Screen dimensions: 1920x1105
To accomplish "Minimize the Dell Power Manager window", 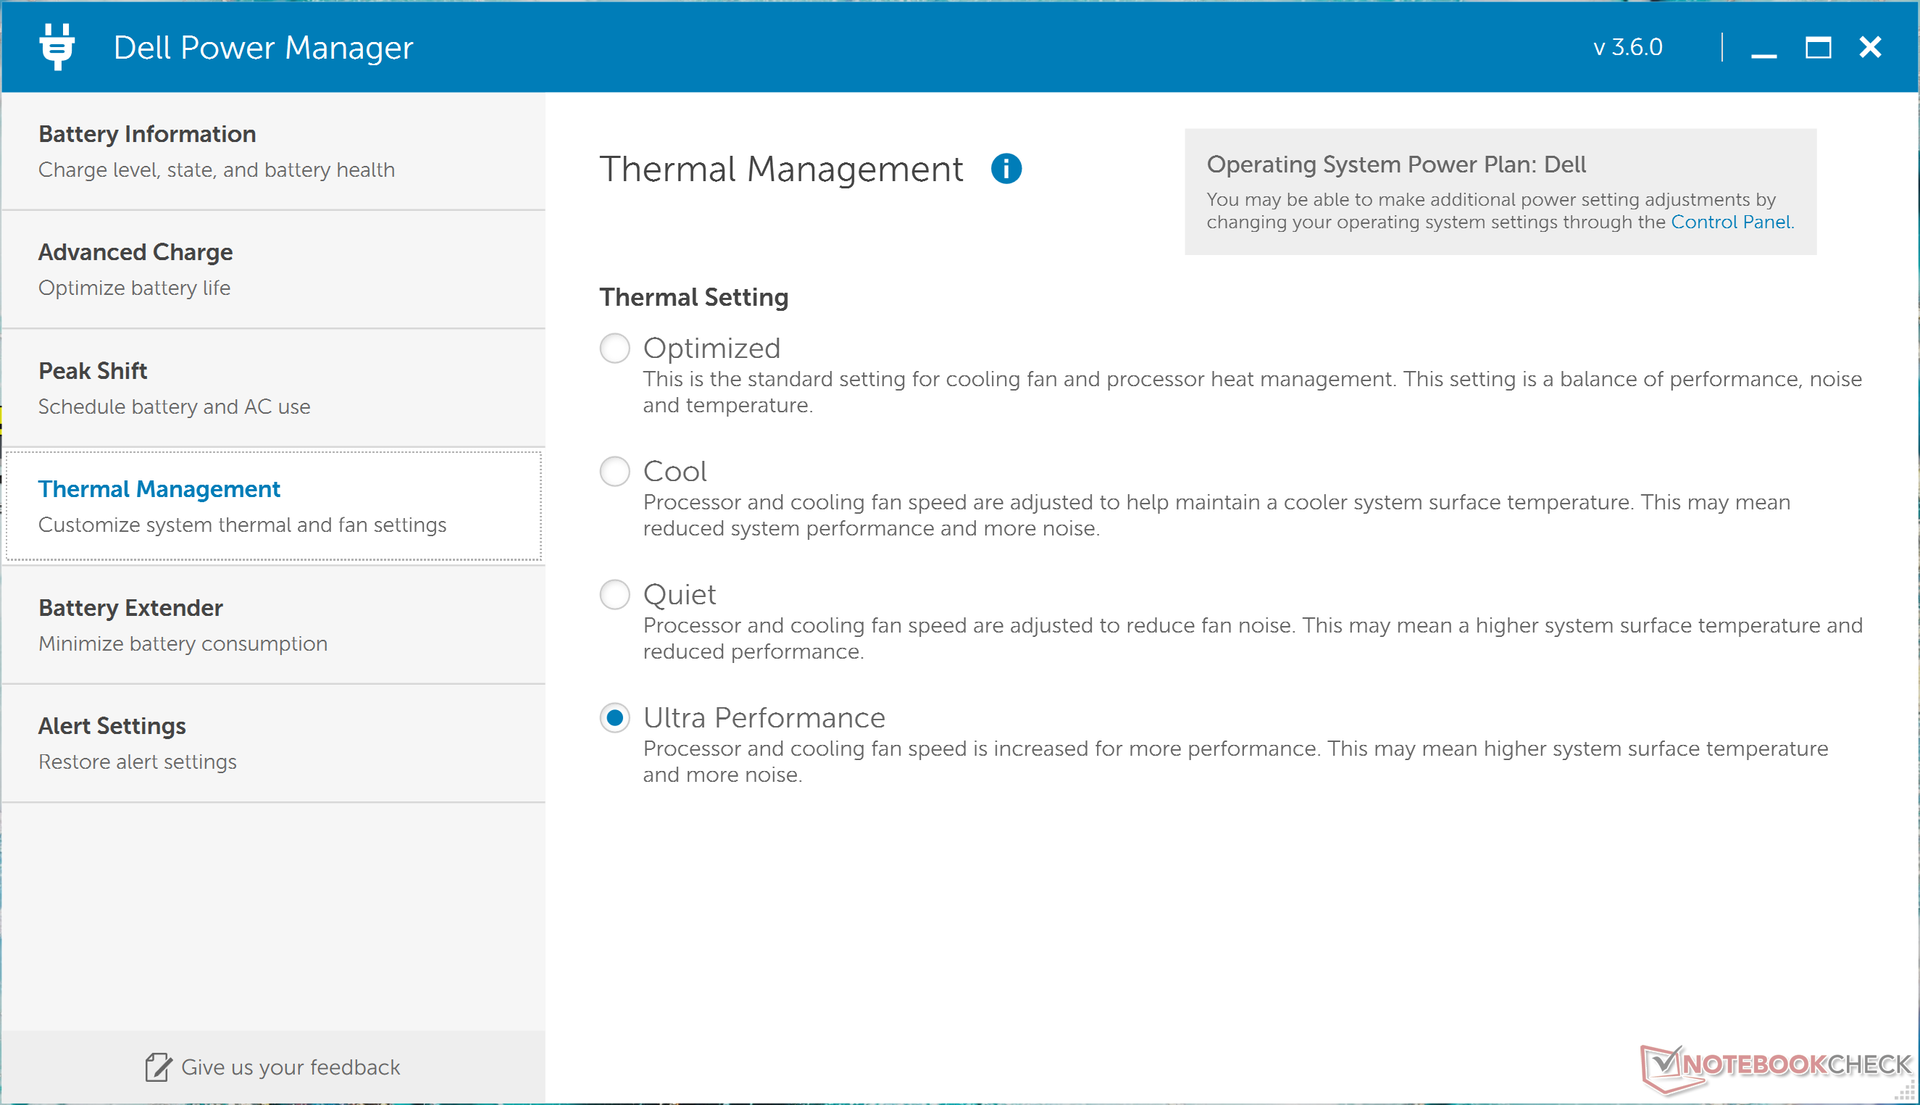I will 1764,48.
